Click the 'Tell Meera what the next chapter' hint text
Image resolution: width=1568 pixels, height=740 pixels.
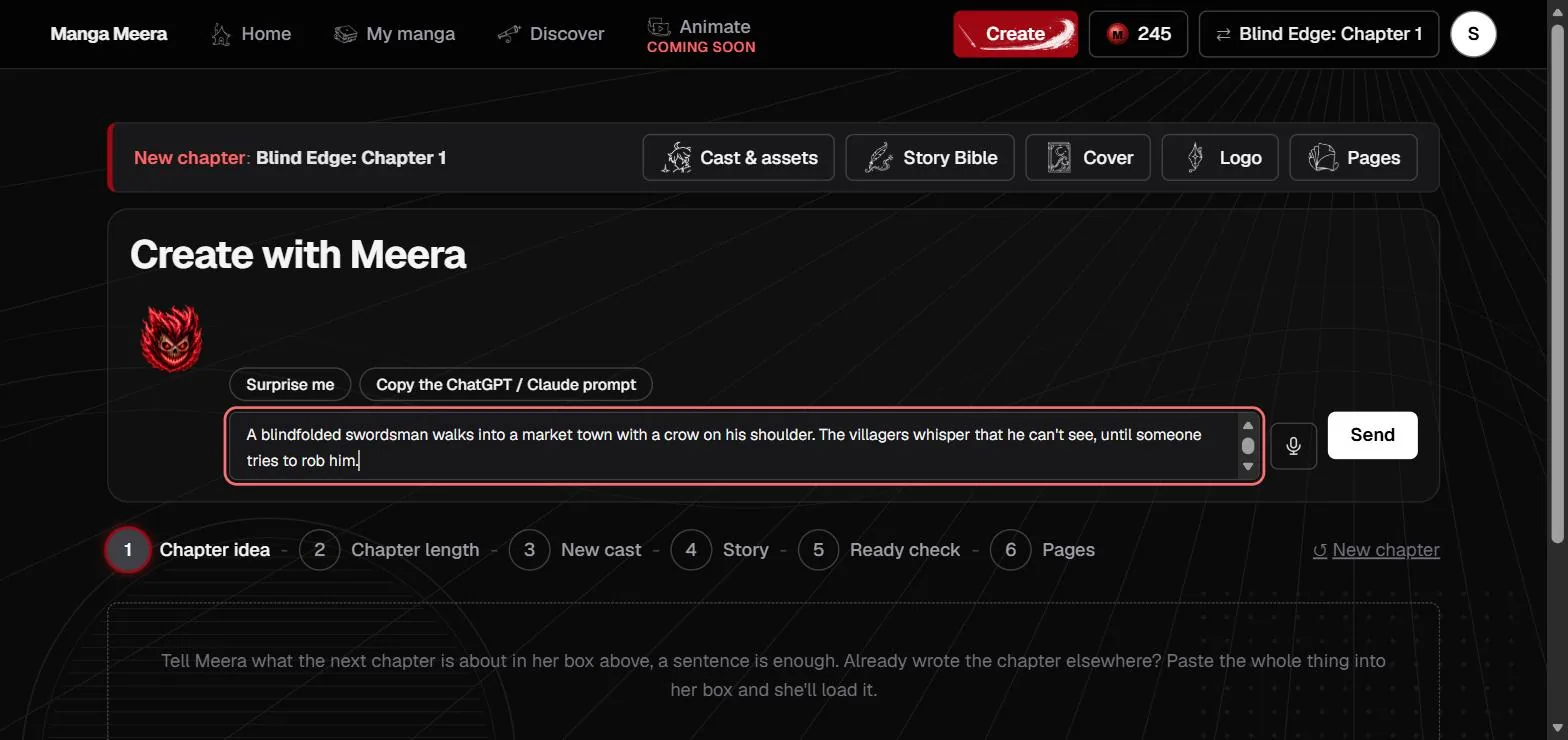click(773, 675)
